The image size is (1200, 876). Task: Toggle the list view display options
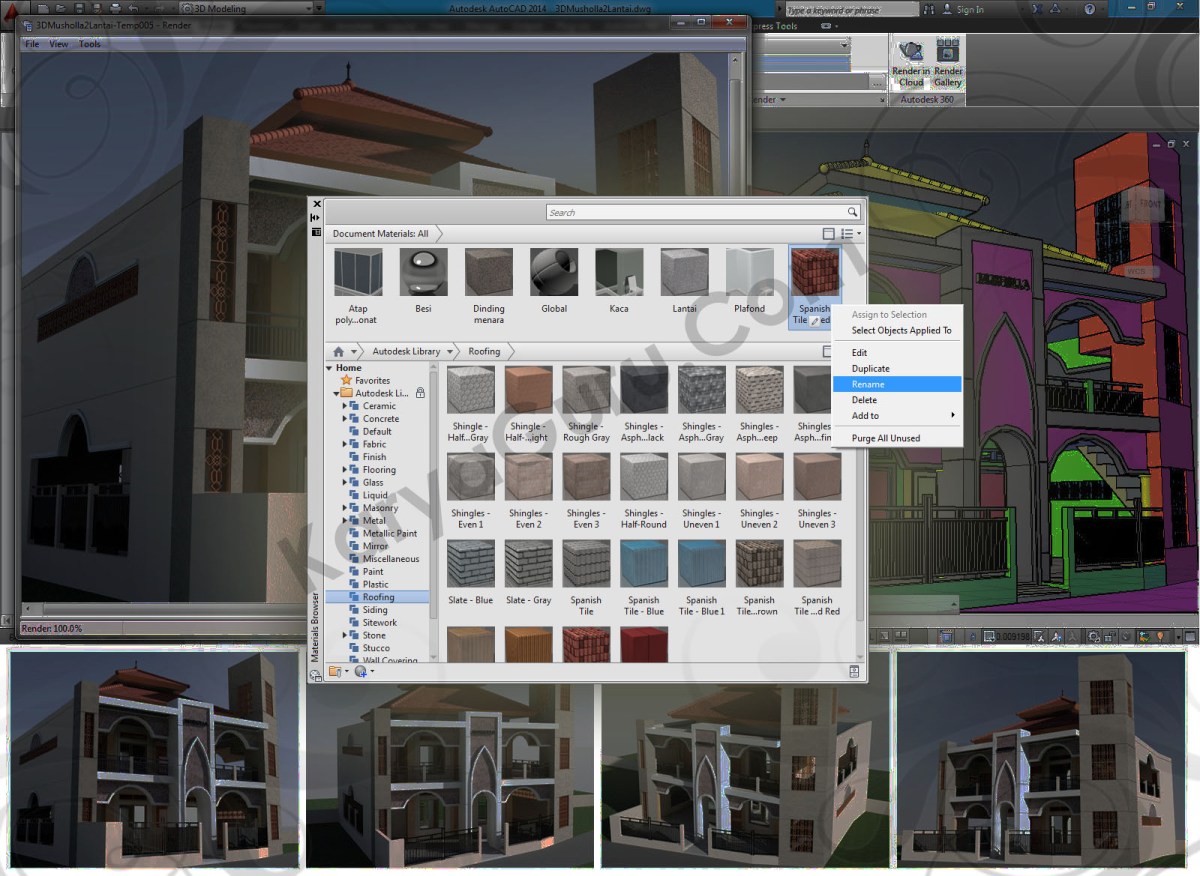pos(849,233)
